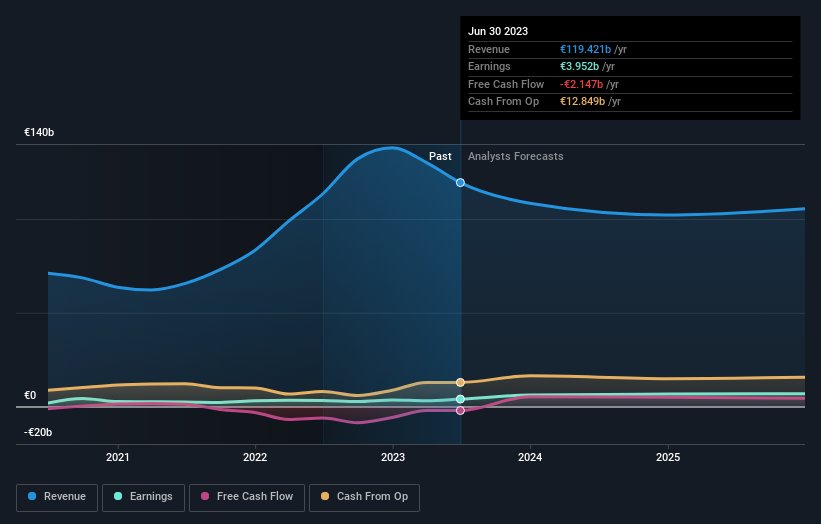Click the Revenue data point marker on the blue line

(460, 183)
